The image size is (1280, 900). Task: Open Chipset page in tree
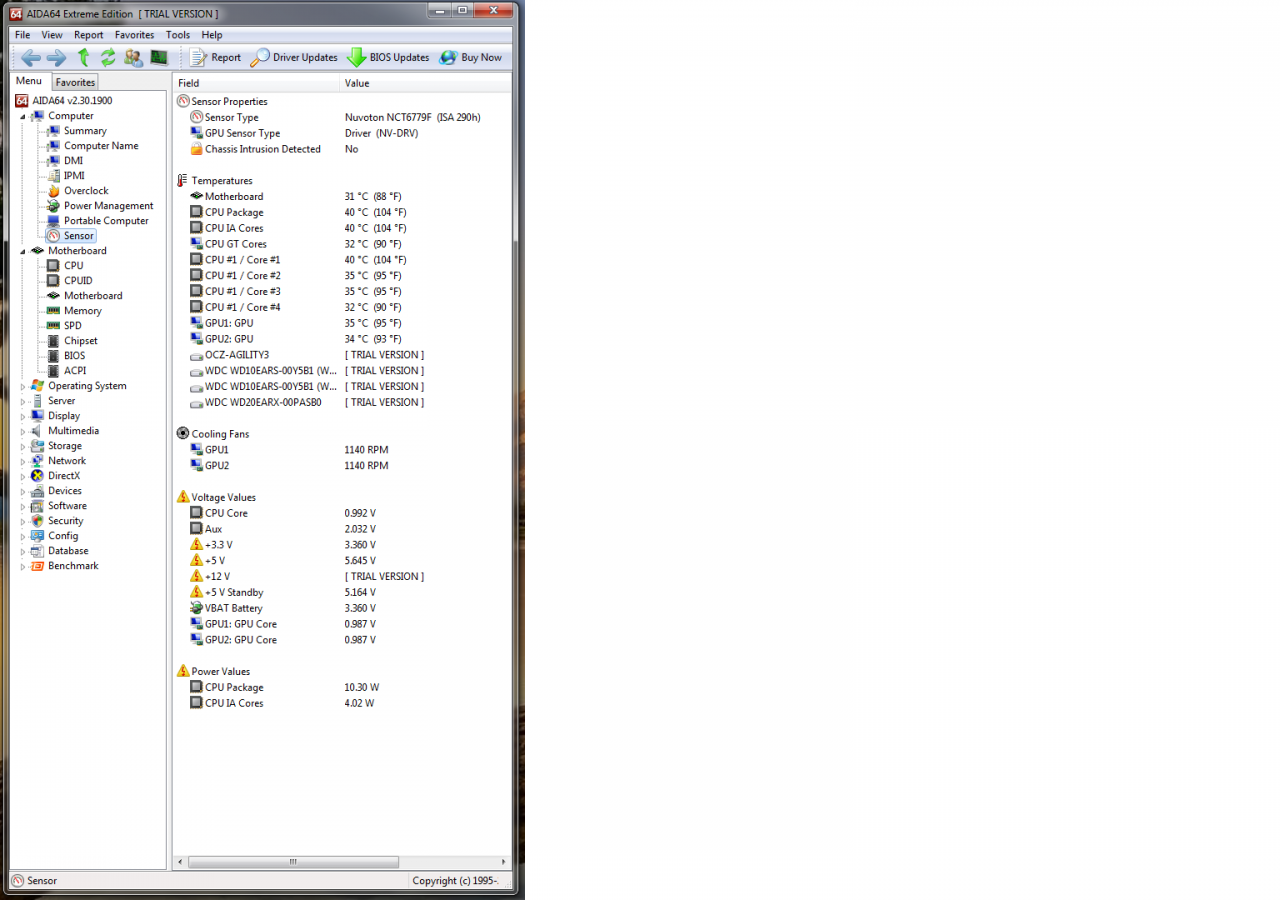[x=80, y=341]
